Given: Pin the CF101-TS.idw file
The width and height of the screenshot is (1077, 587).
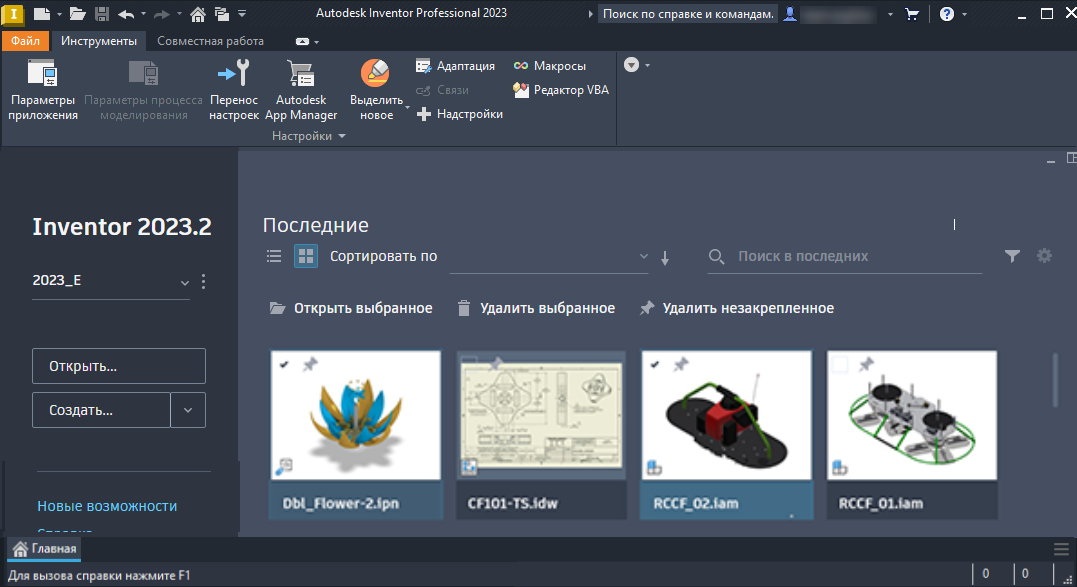Looking at the screenshot, I should coord(496,363).
